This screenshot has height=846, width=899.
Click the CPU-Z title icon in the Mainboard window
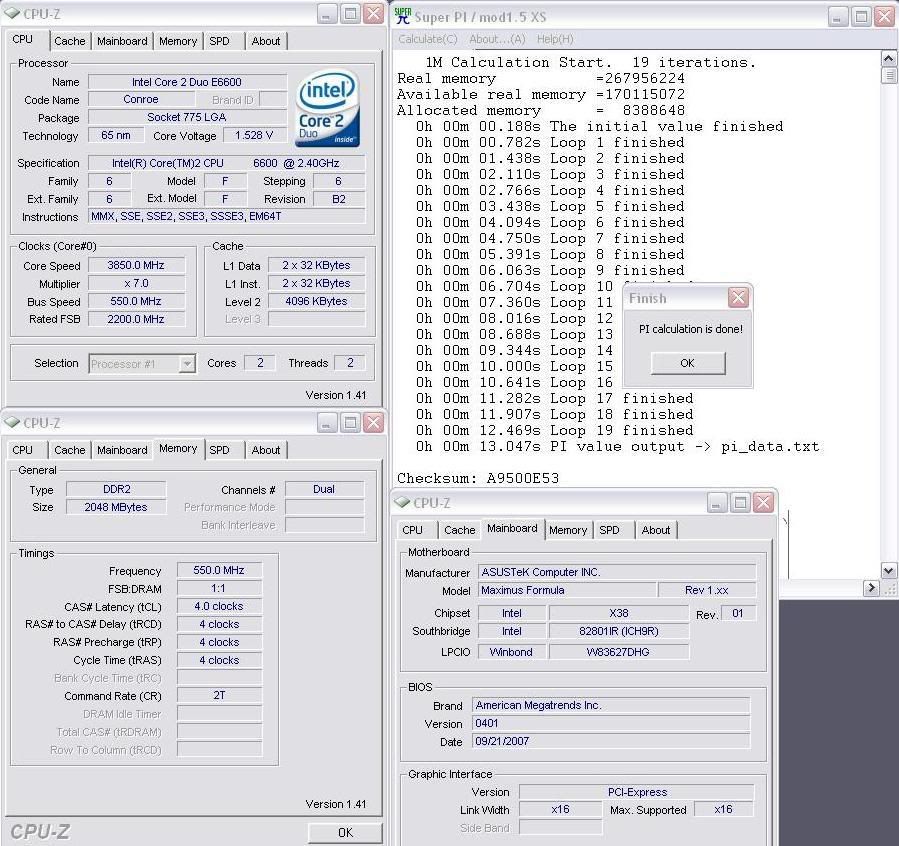pos(402,503)
